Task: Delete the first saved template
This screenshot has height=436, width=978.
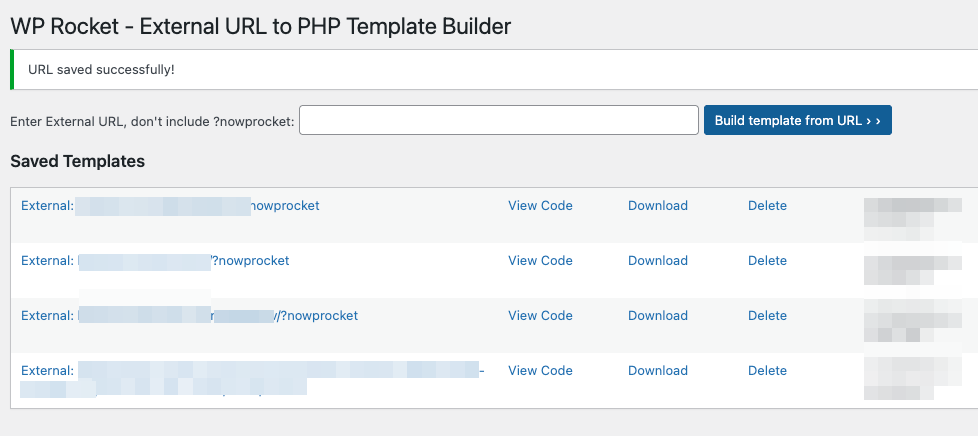Action: [x=767, y=206]
